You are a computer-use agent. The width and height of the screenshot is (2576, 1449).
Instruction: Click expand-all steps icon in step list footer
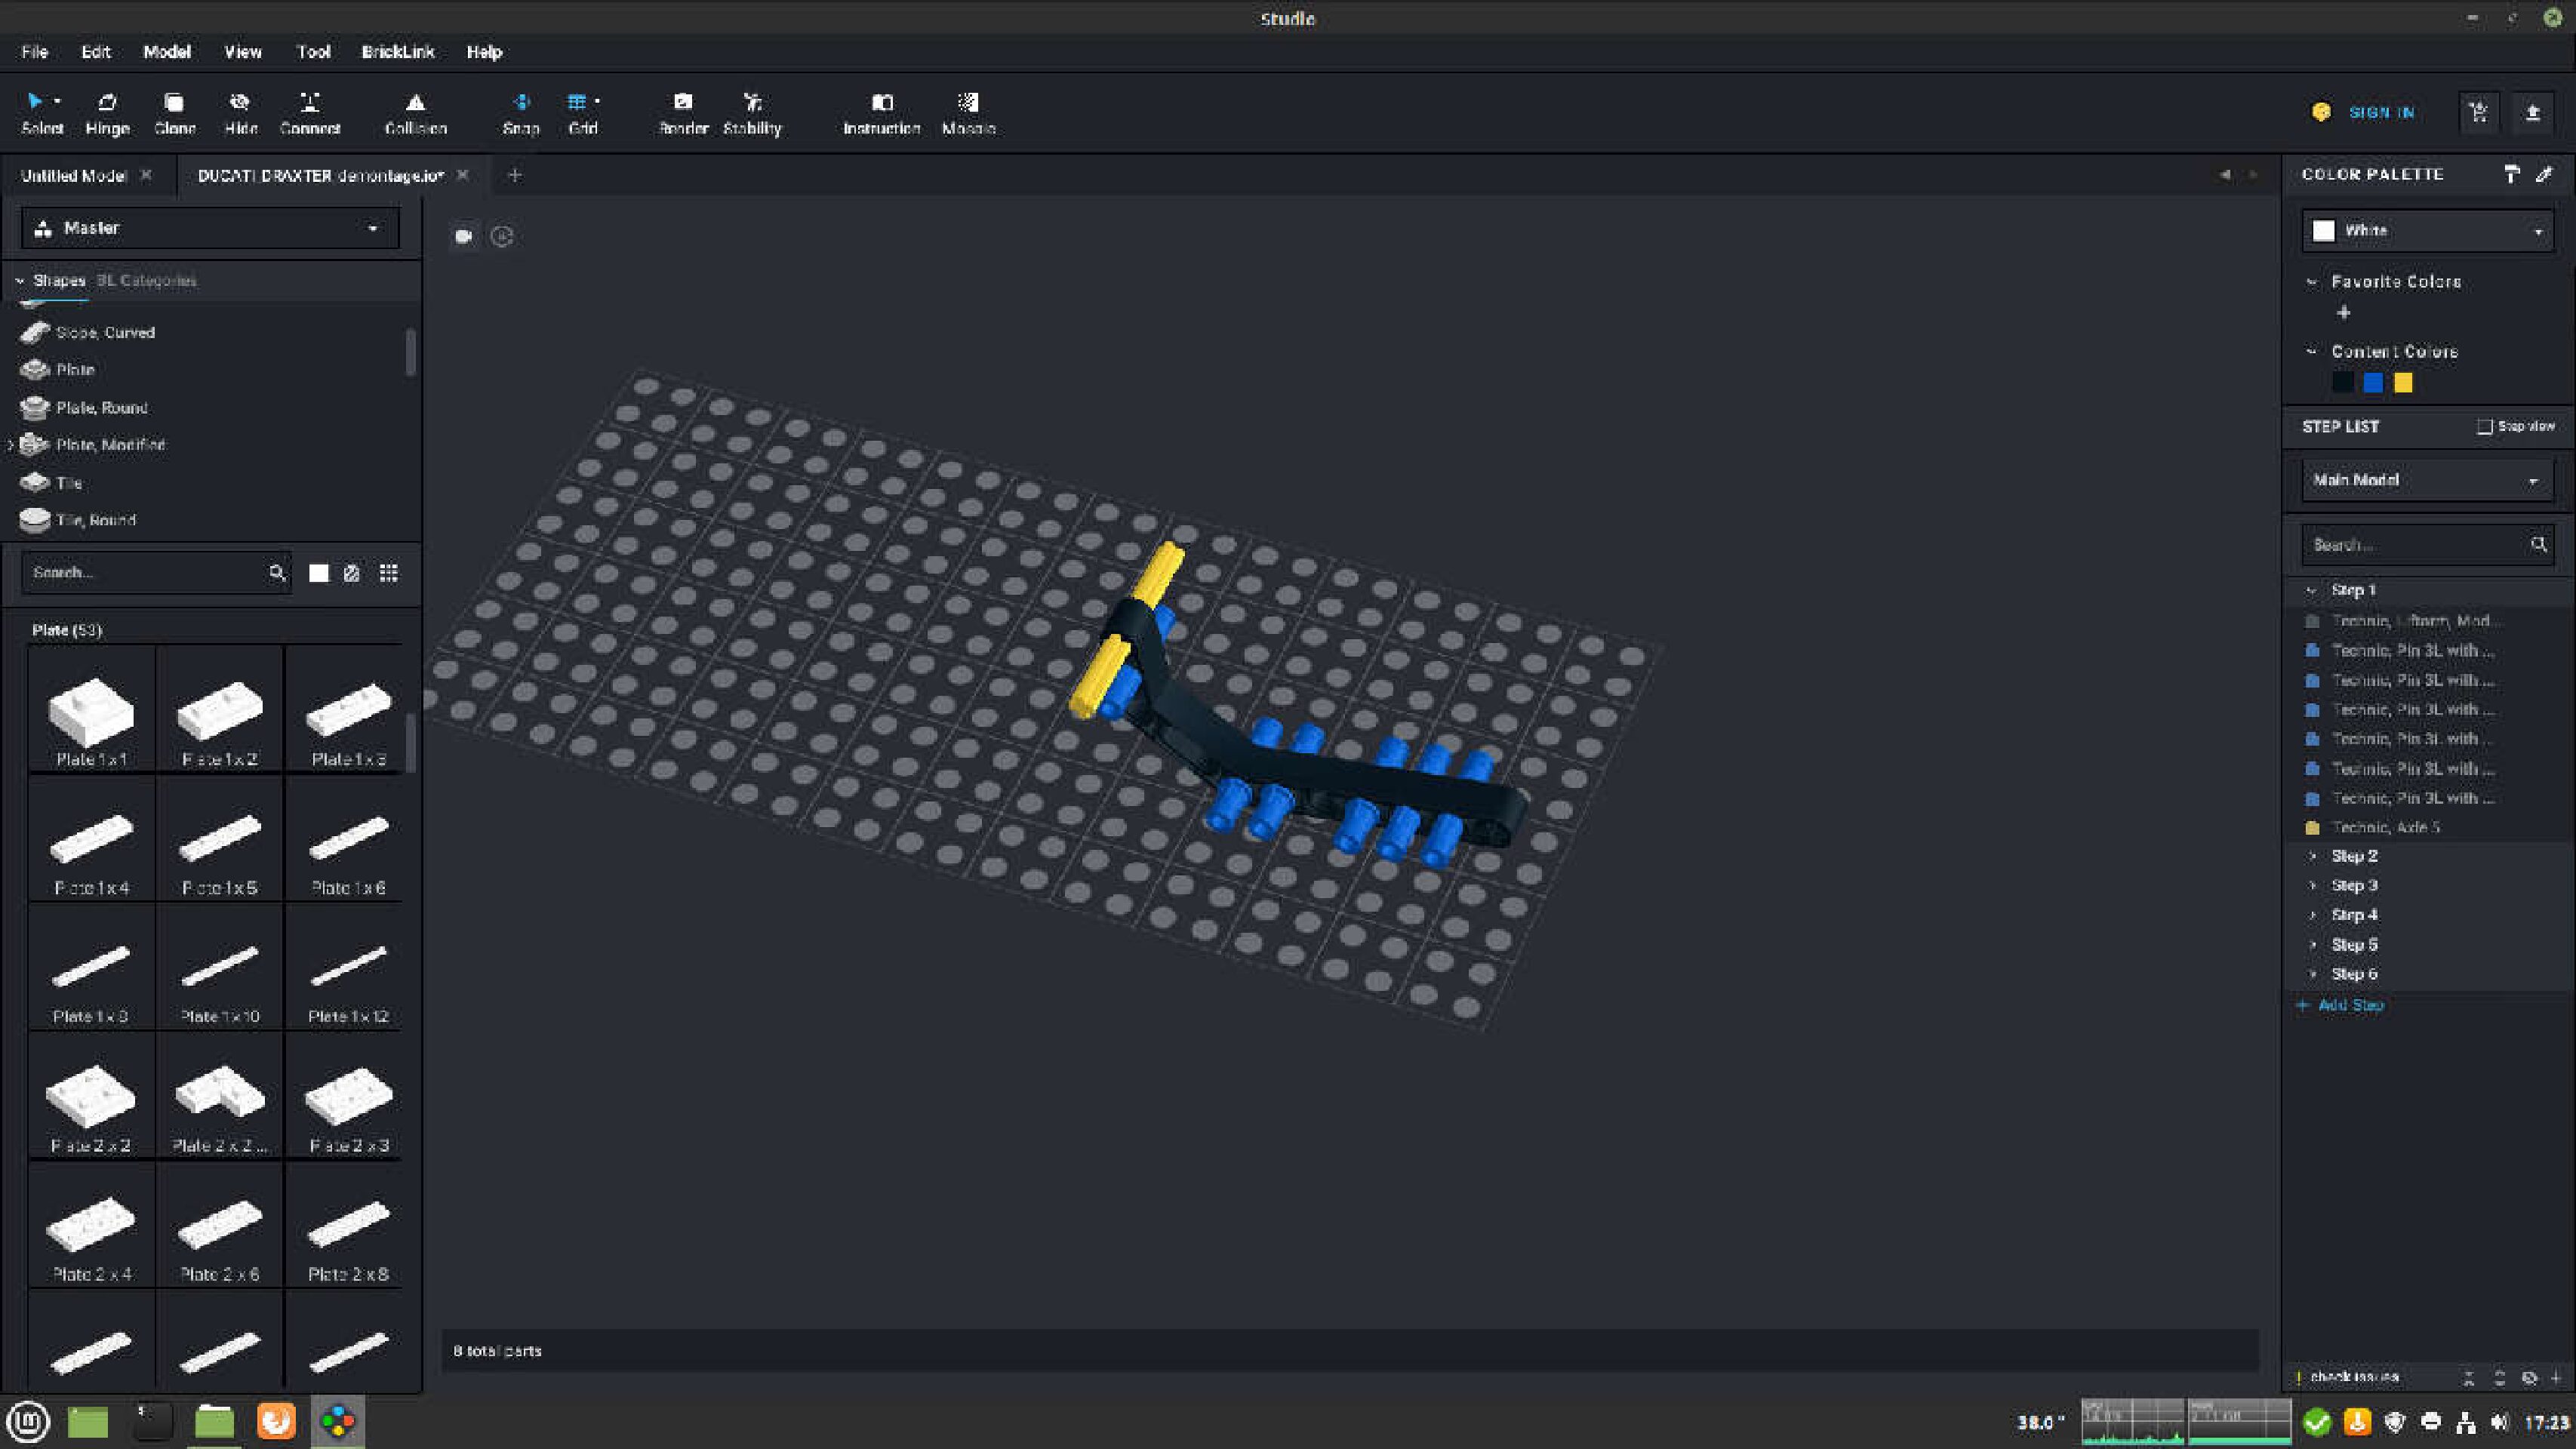[2499, 1378]
